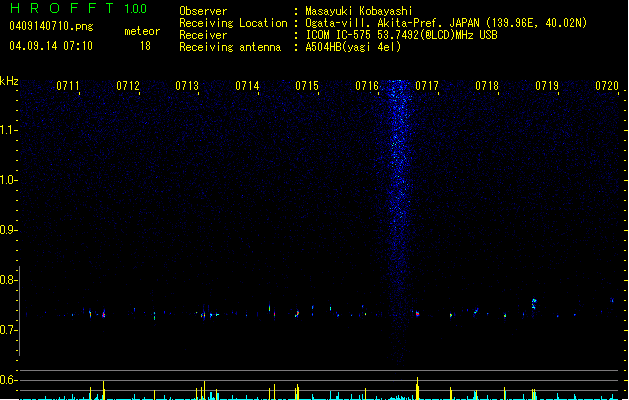Click the 0711 time marker

67,86
